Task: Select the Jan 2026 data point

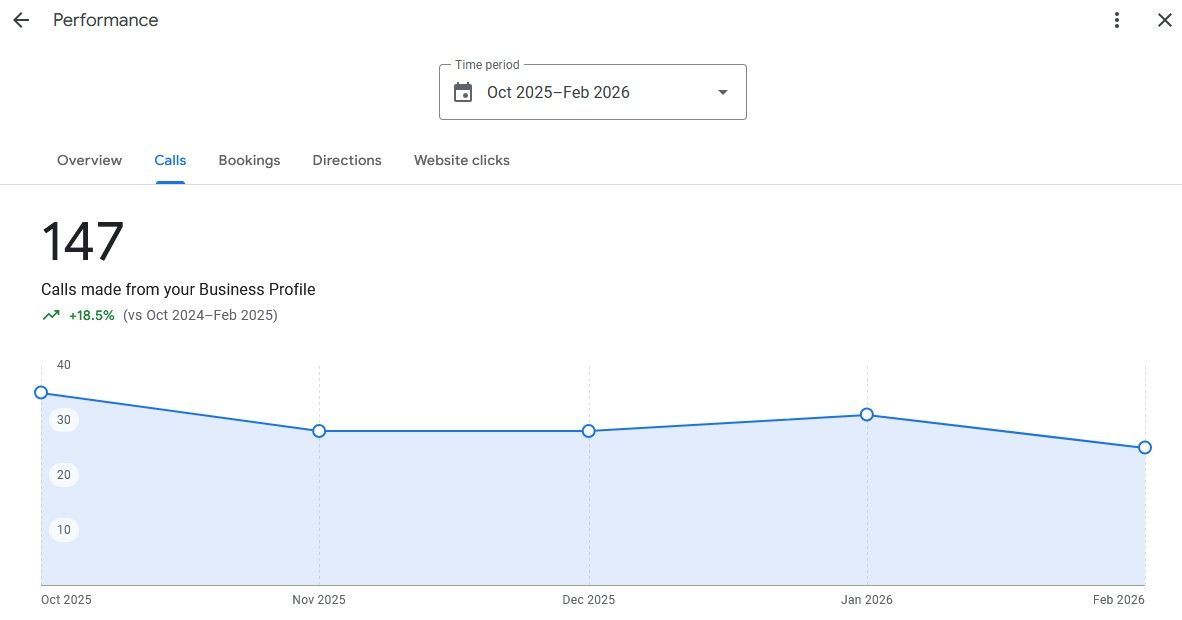Action: pyautogui.click(x=867, y=414)
